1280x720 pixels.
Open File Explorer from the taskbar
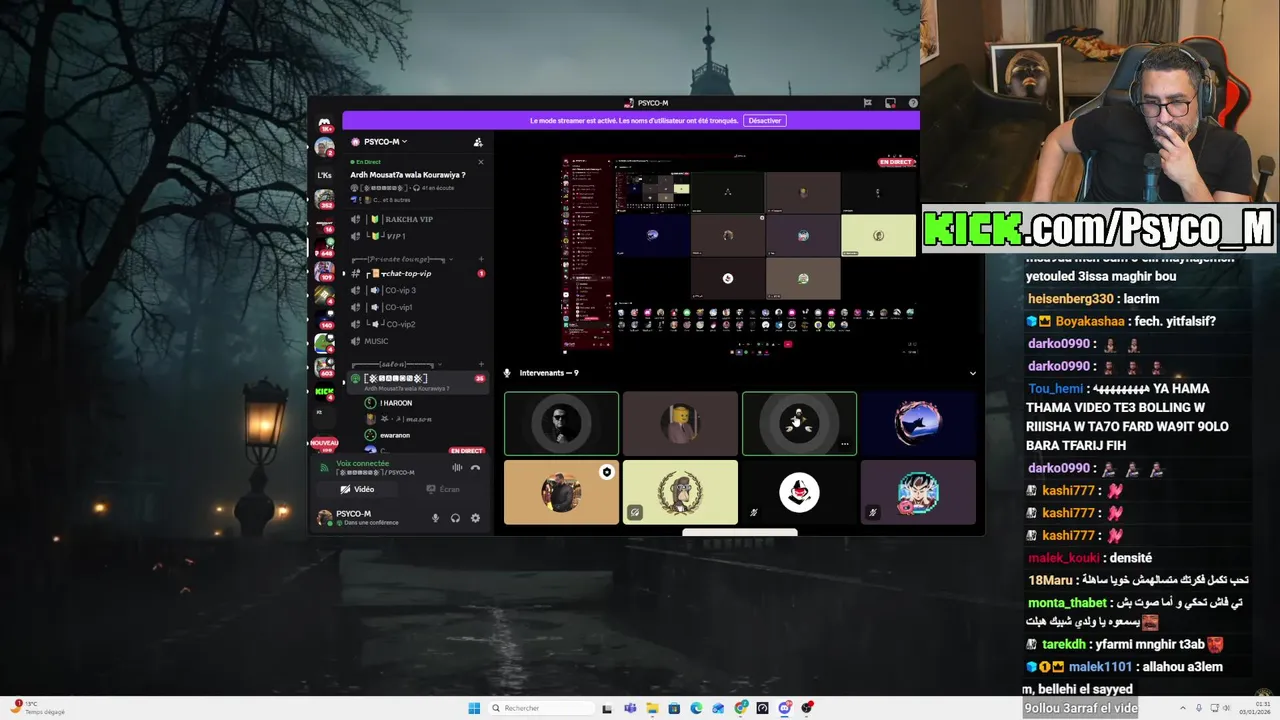pos(652,708)
